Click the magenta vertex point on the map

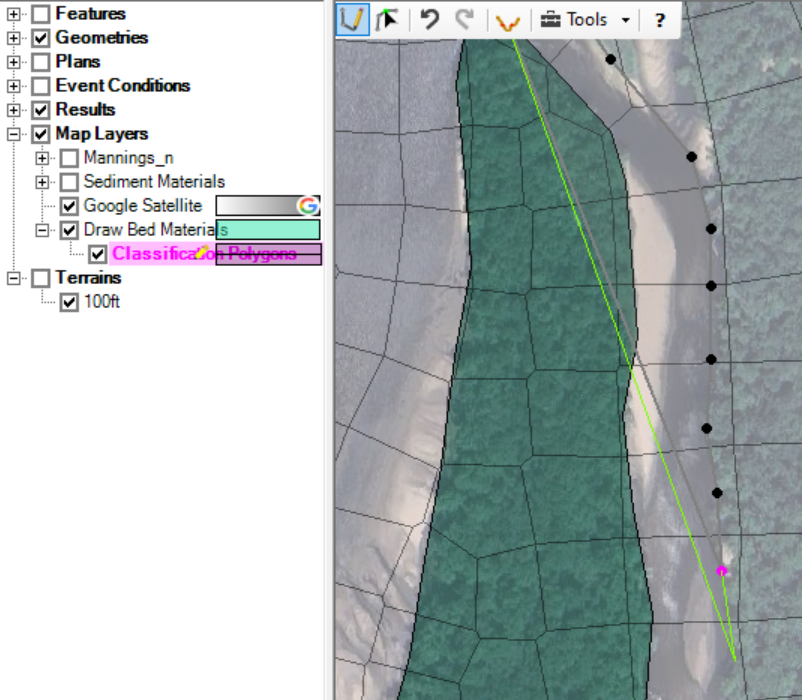pyautogui.click(x=722, y=571)
